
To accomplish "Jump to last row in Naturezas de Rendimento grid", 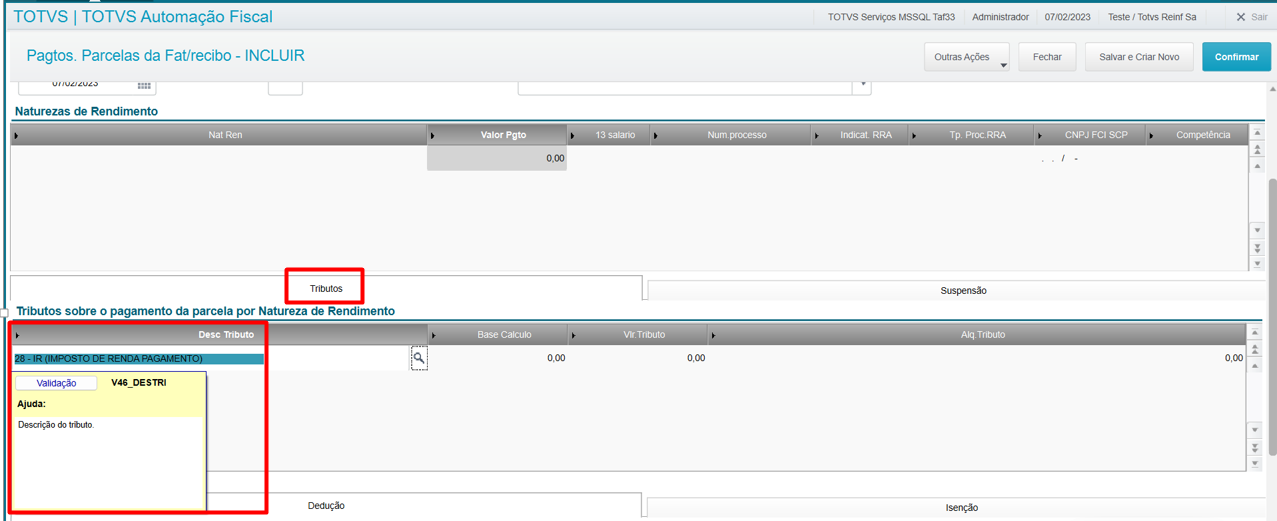I will pos(1256,263).
